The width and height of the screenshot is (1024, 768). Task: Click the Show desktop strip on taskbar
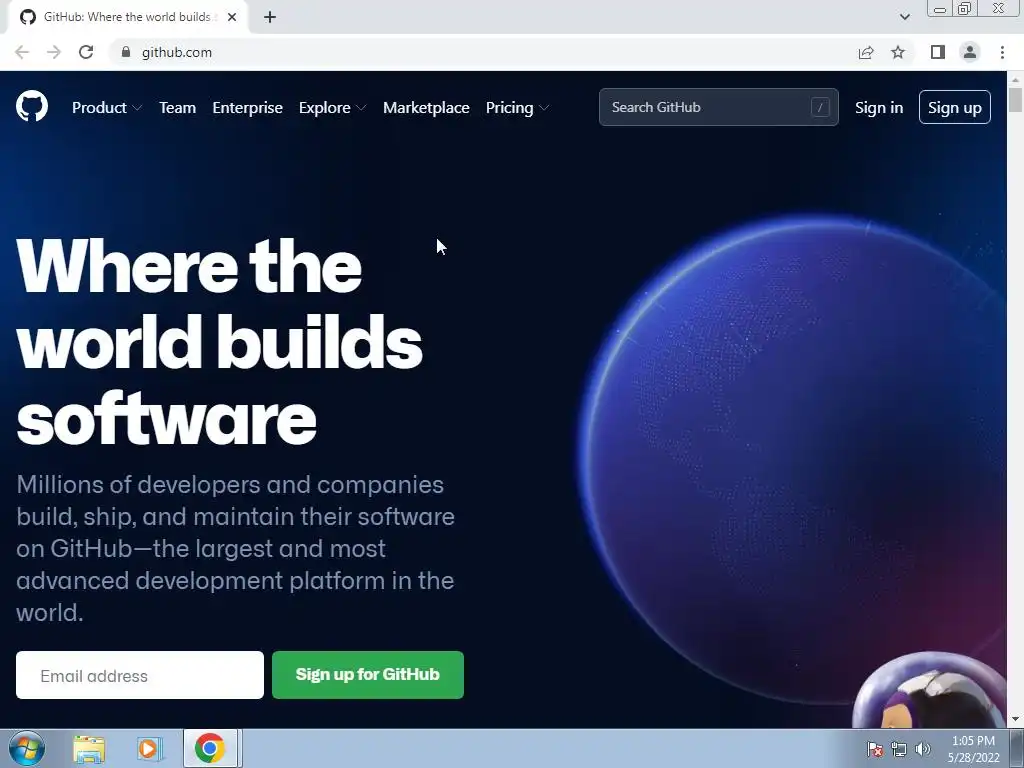coord(1017,748)
